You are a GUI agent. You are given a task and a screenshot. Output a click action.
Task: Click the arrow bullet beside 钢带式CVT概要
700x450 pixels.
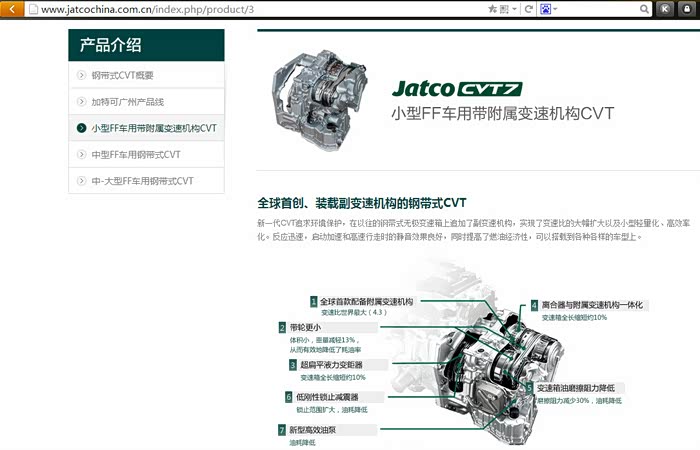81,75
